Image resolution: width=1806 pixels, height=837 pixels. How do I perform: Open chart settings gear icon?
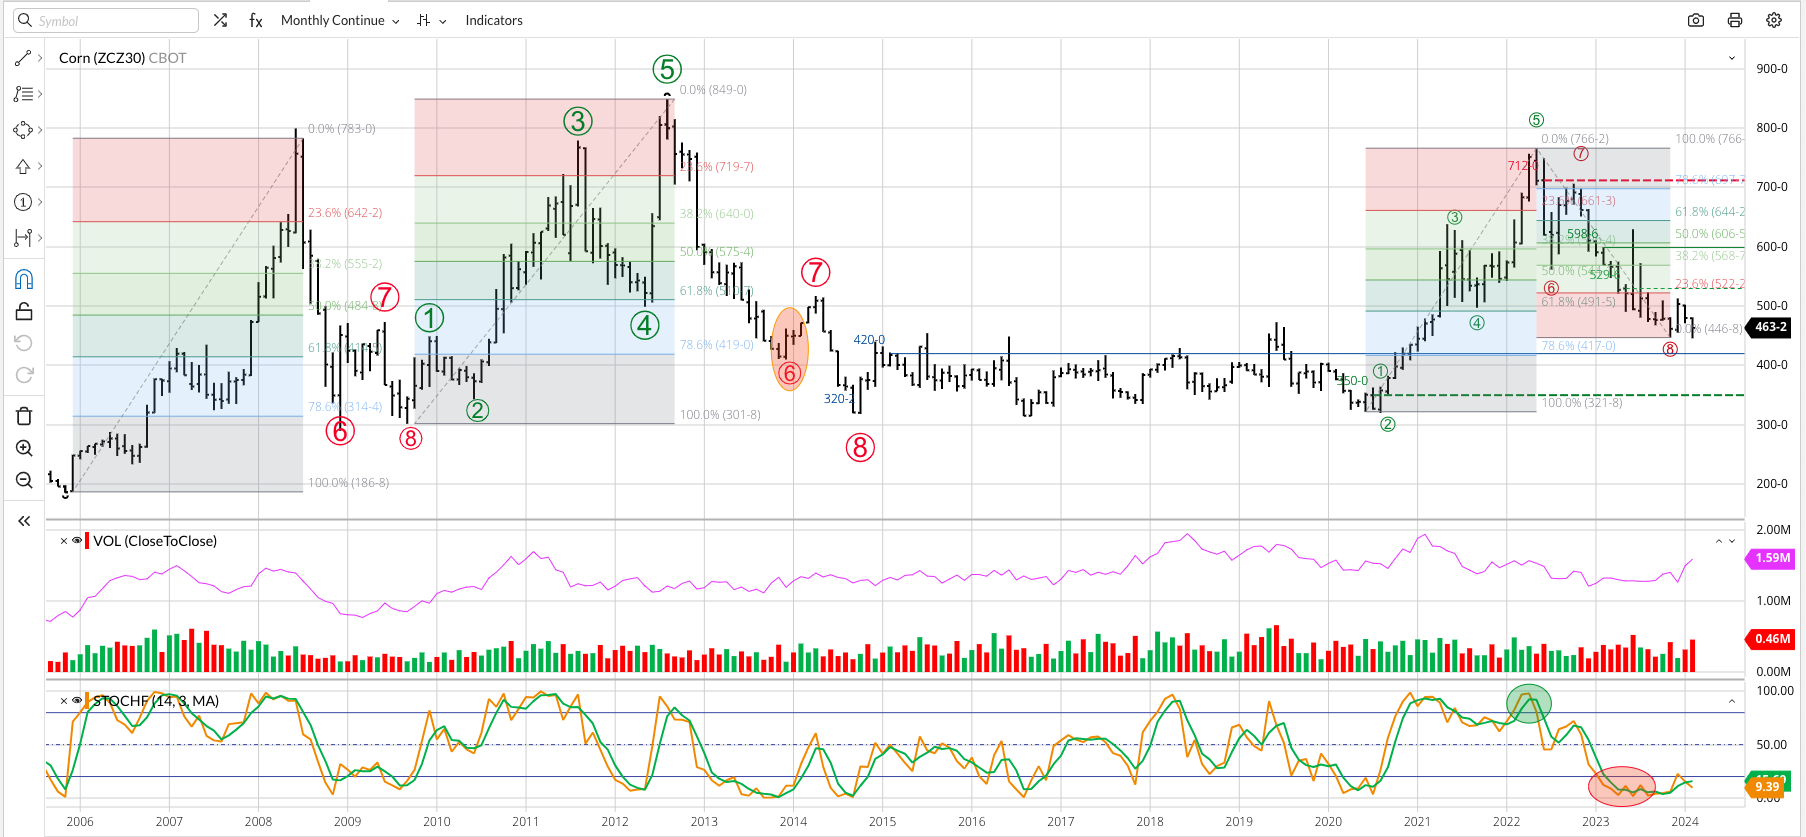coord(1774,20)
